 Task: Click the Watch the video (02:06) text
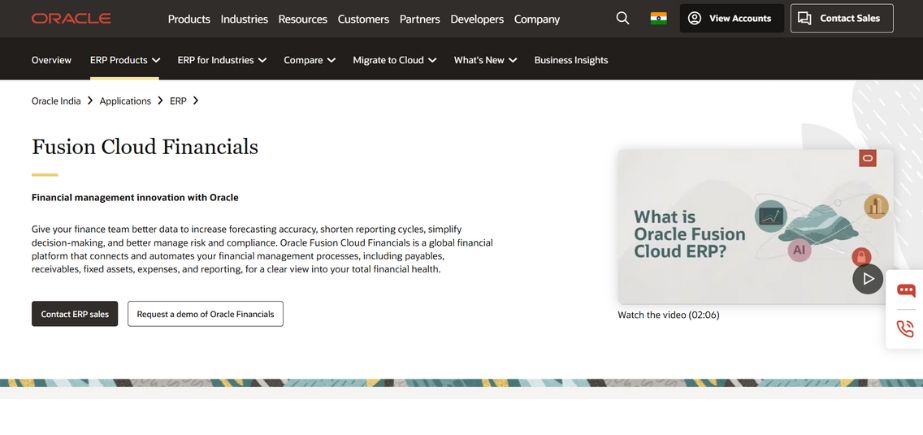668,315
